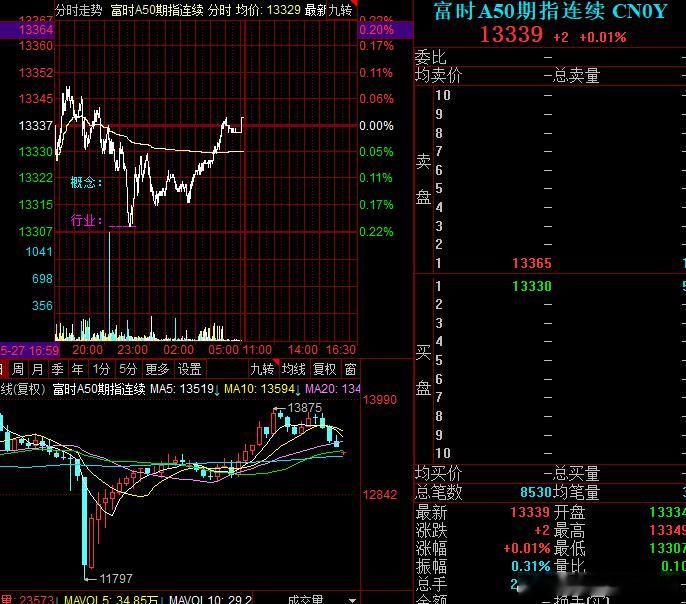Click the highlighted 13364 price axis label
The width and height of the screenshot is (686, 604).
pyautogui.click(x=36, y=30)
